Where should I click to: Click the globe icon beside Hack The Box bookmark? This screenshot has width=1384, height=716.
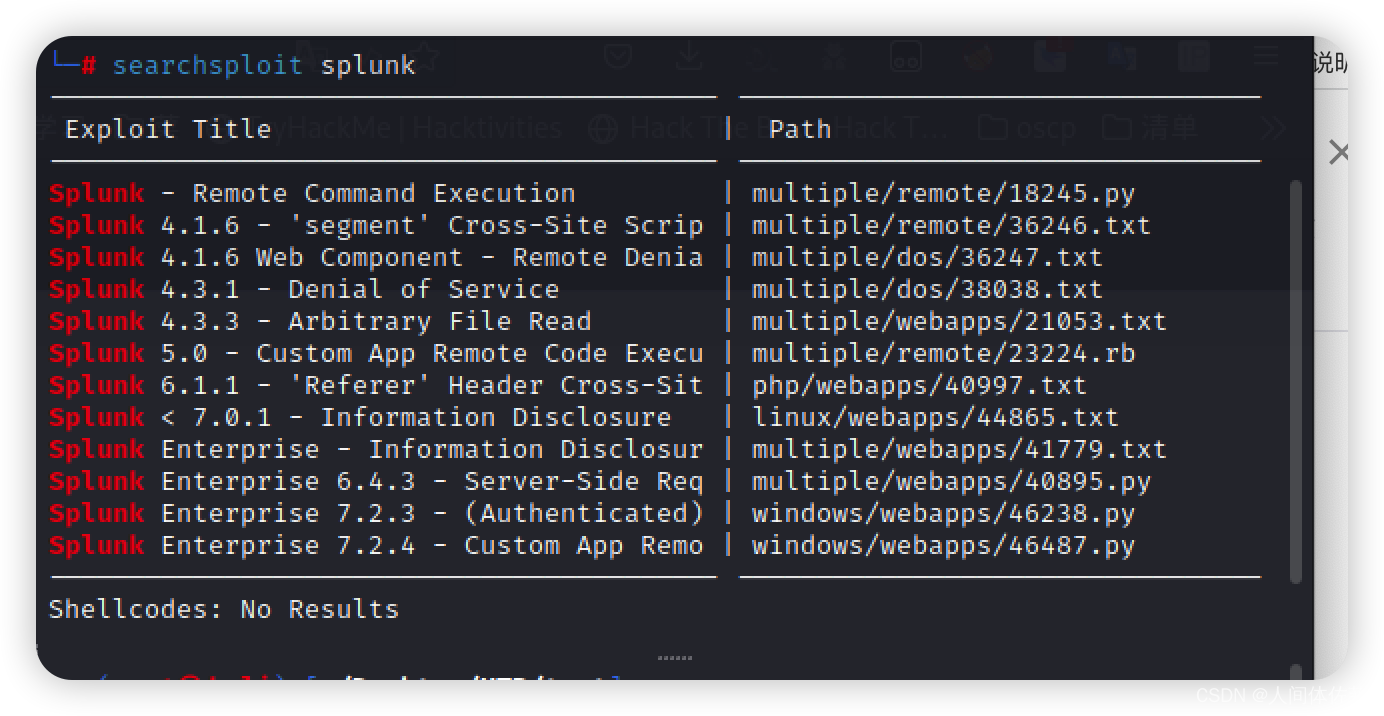(603, 128)
